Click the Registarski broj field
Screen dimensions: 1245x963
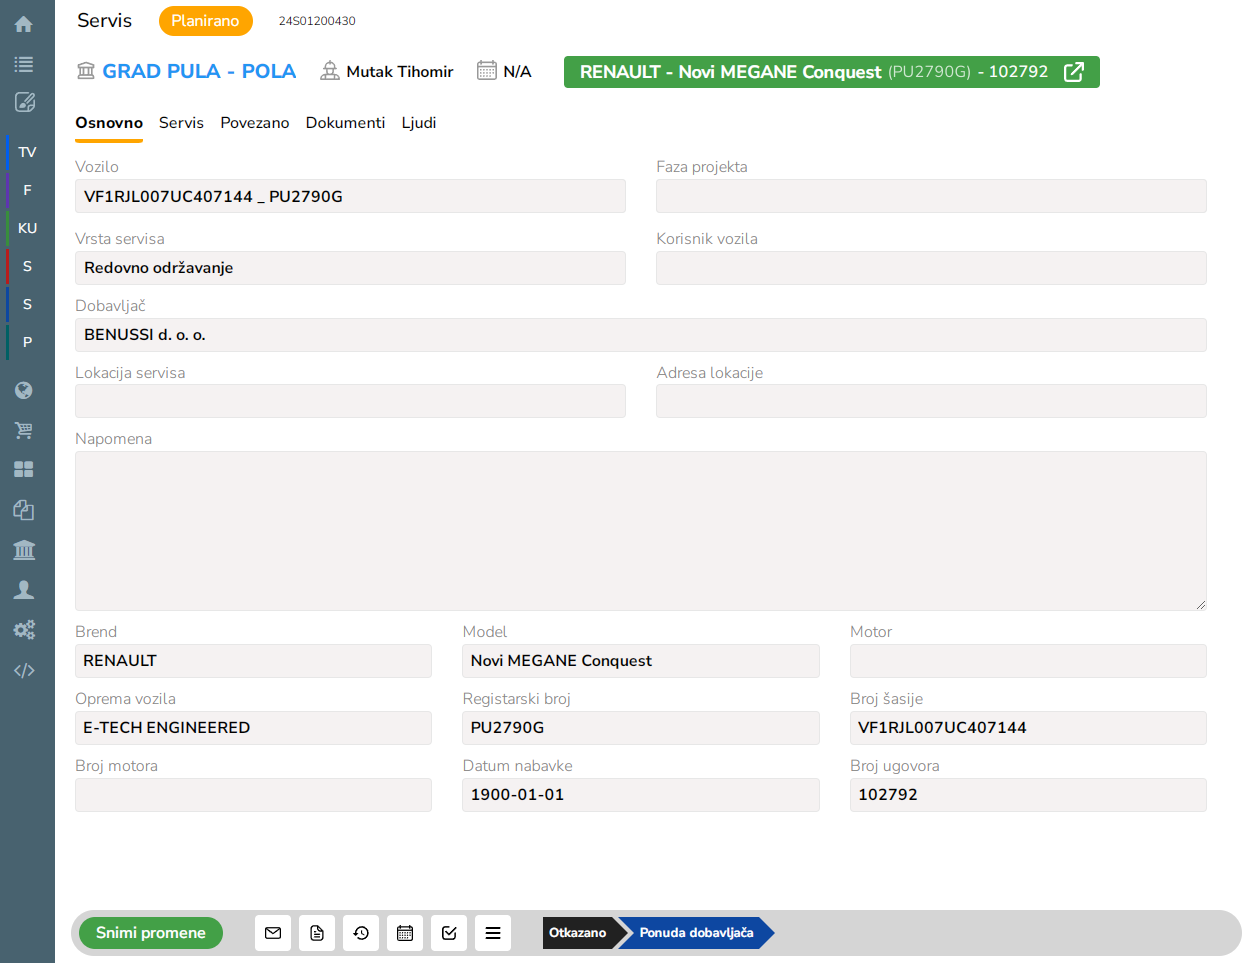tap(641, 728)
